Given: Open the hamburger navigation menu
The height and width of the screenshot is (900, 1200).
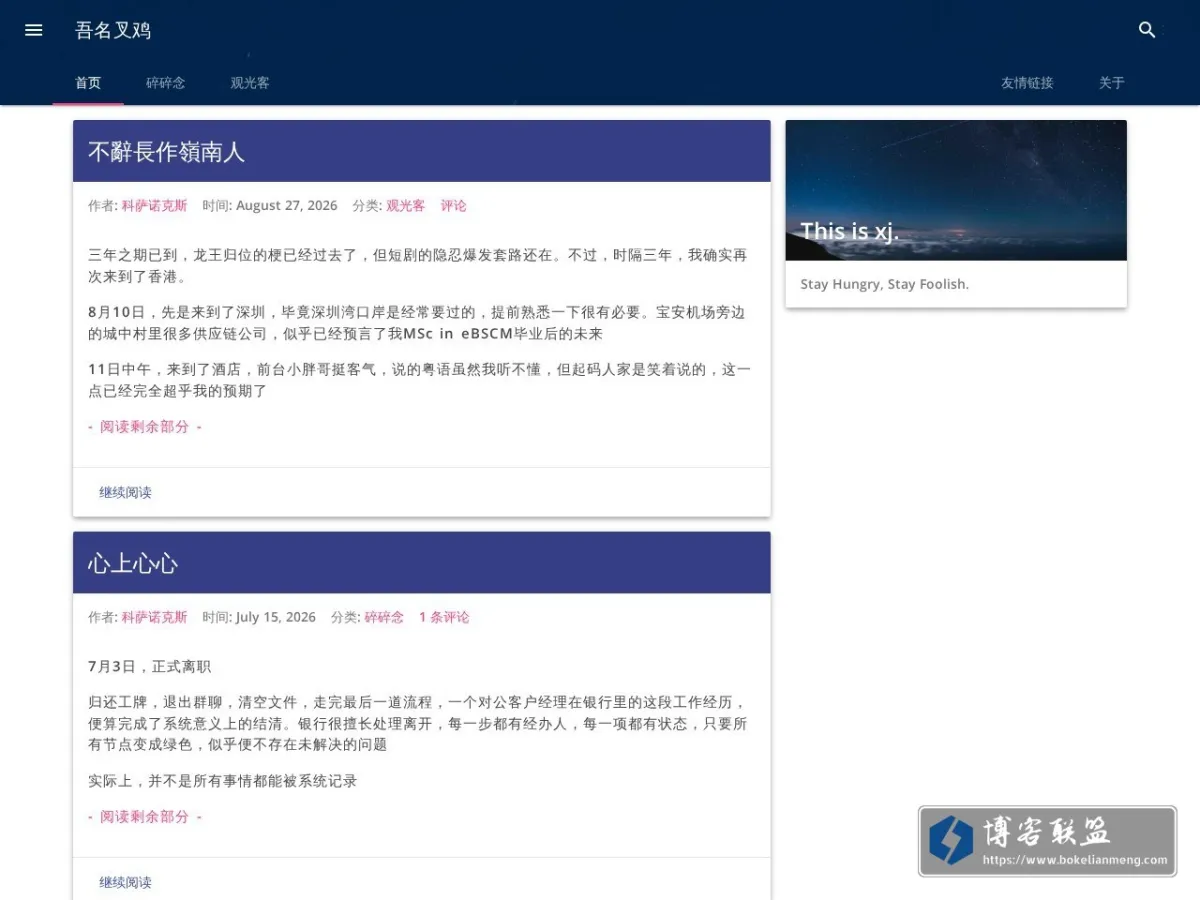Looking at the screenshot, I should point(34,30).
